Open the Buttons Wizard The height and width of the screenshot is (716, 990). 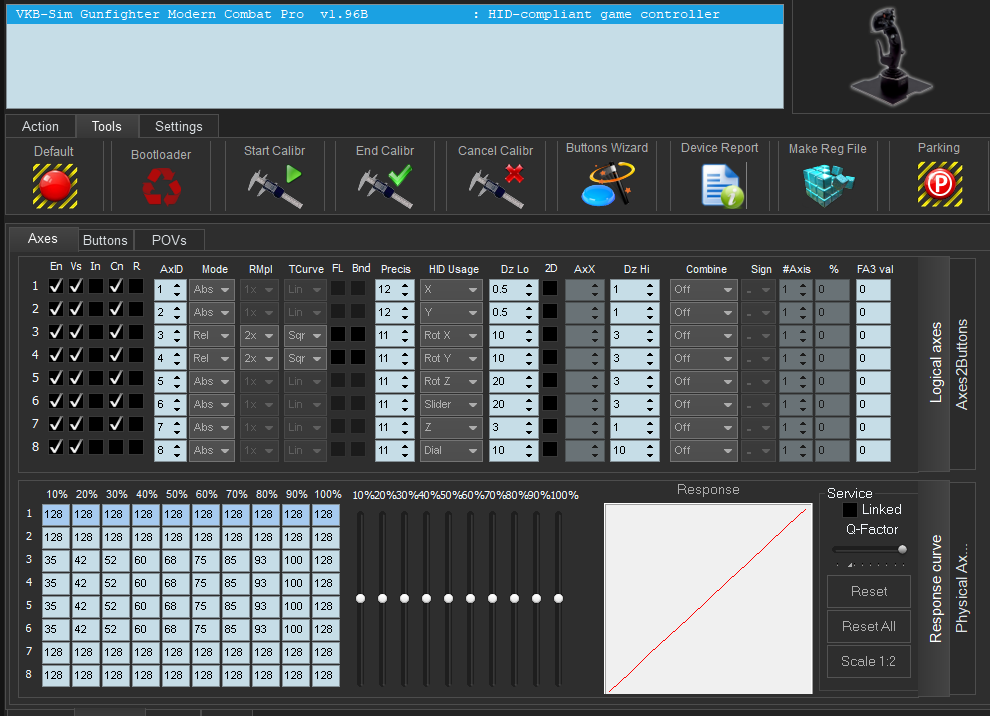(607, 184)
